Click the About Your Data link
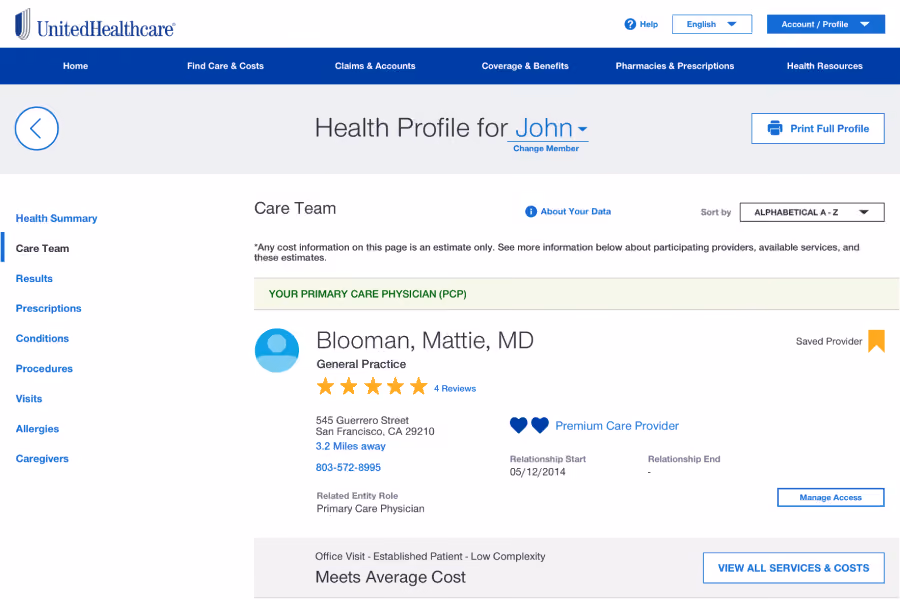 (576, 211)
